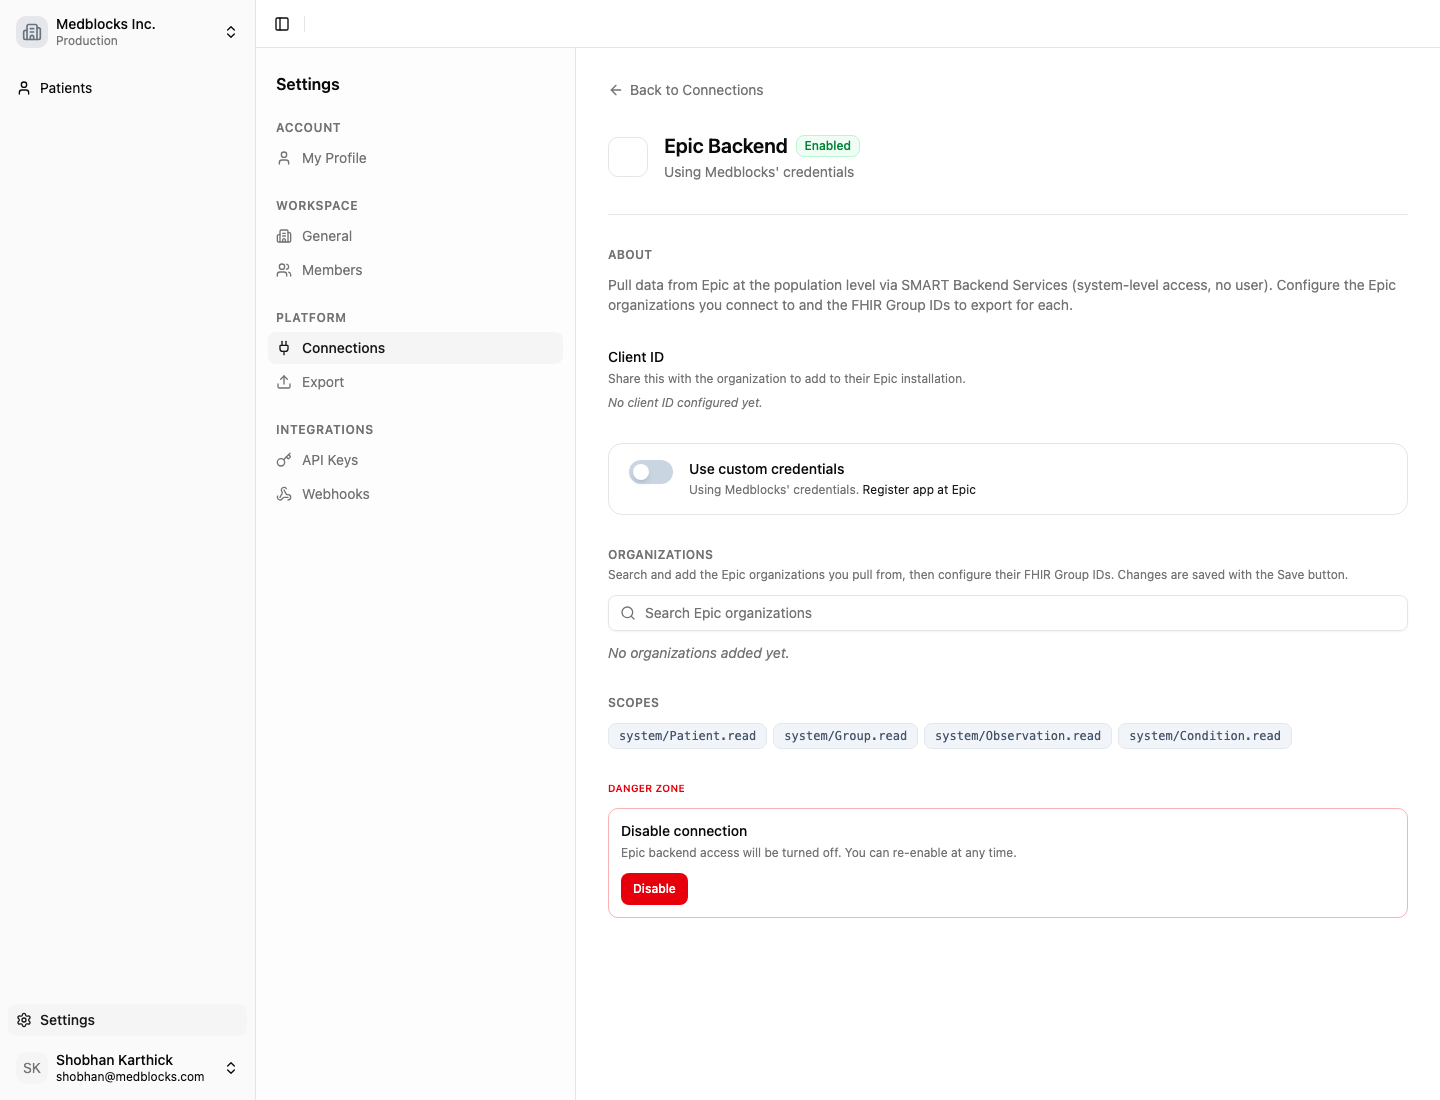
Task: Click the Client ID label
Action: click(636, 357)
